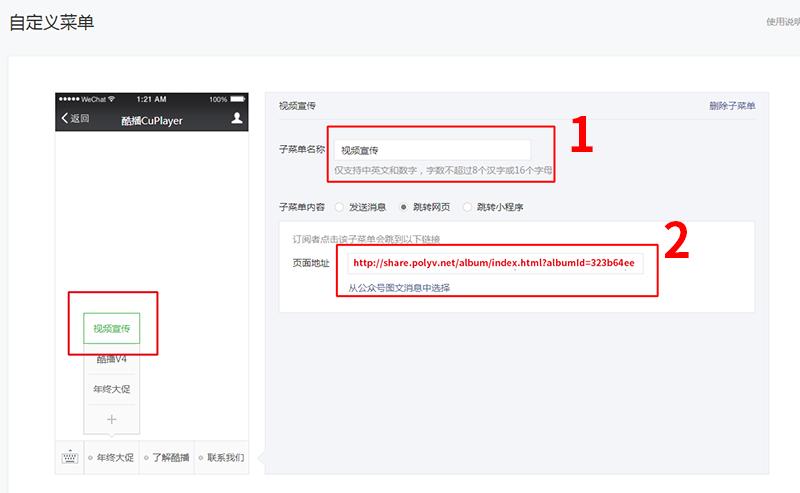Select the 酷播V4 submenu item

coord(112,359)
